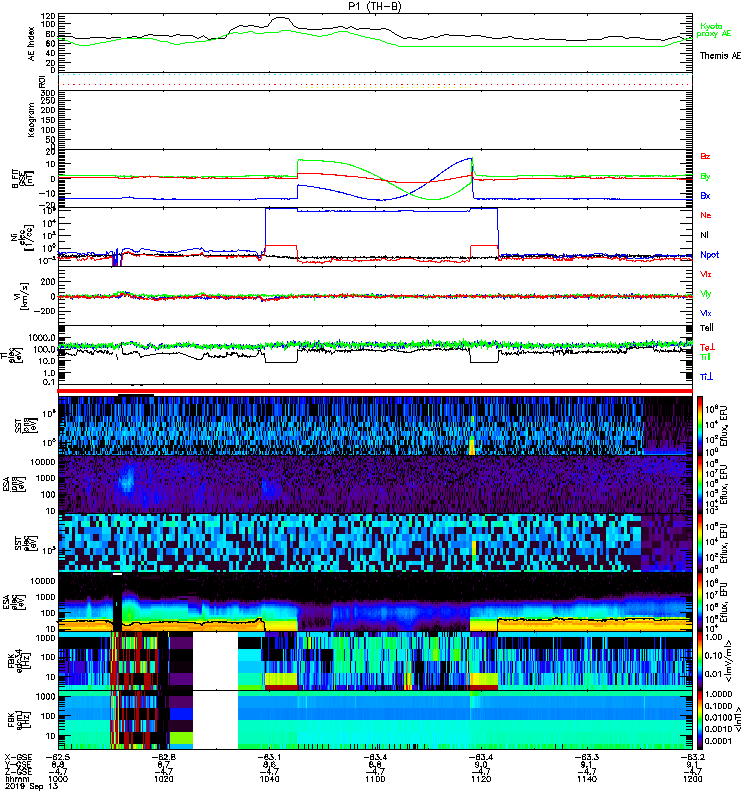Click the 'B_FIT GSE [nT]' axis label
Screen dimensions: 750x800
point(21,179)
